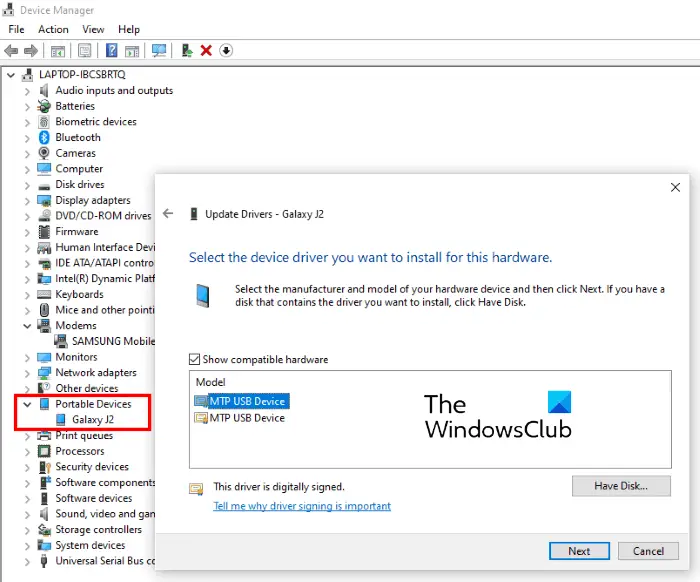
Task: Select the highlighted MTP USB Device model
Action: [242, 401]
